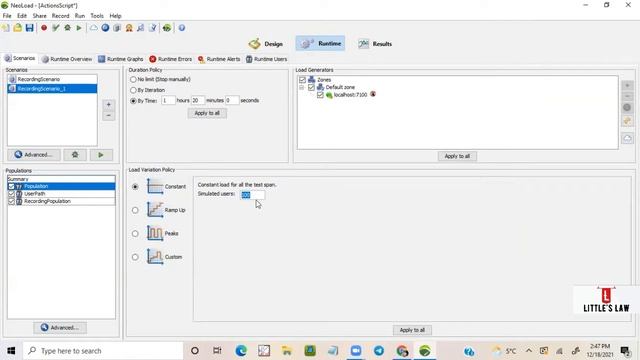
Task: Toggle the Population checkbox
Action: pyautogui.click(x=11, y=186)
